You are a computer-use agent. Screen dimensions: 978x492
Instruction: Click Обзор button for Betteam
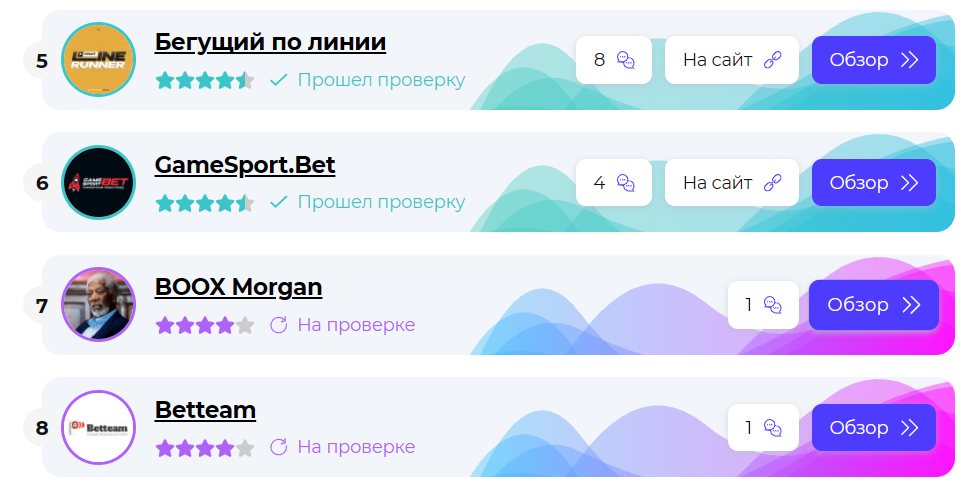tap(874, 428)
